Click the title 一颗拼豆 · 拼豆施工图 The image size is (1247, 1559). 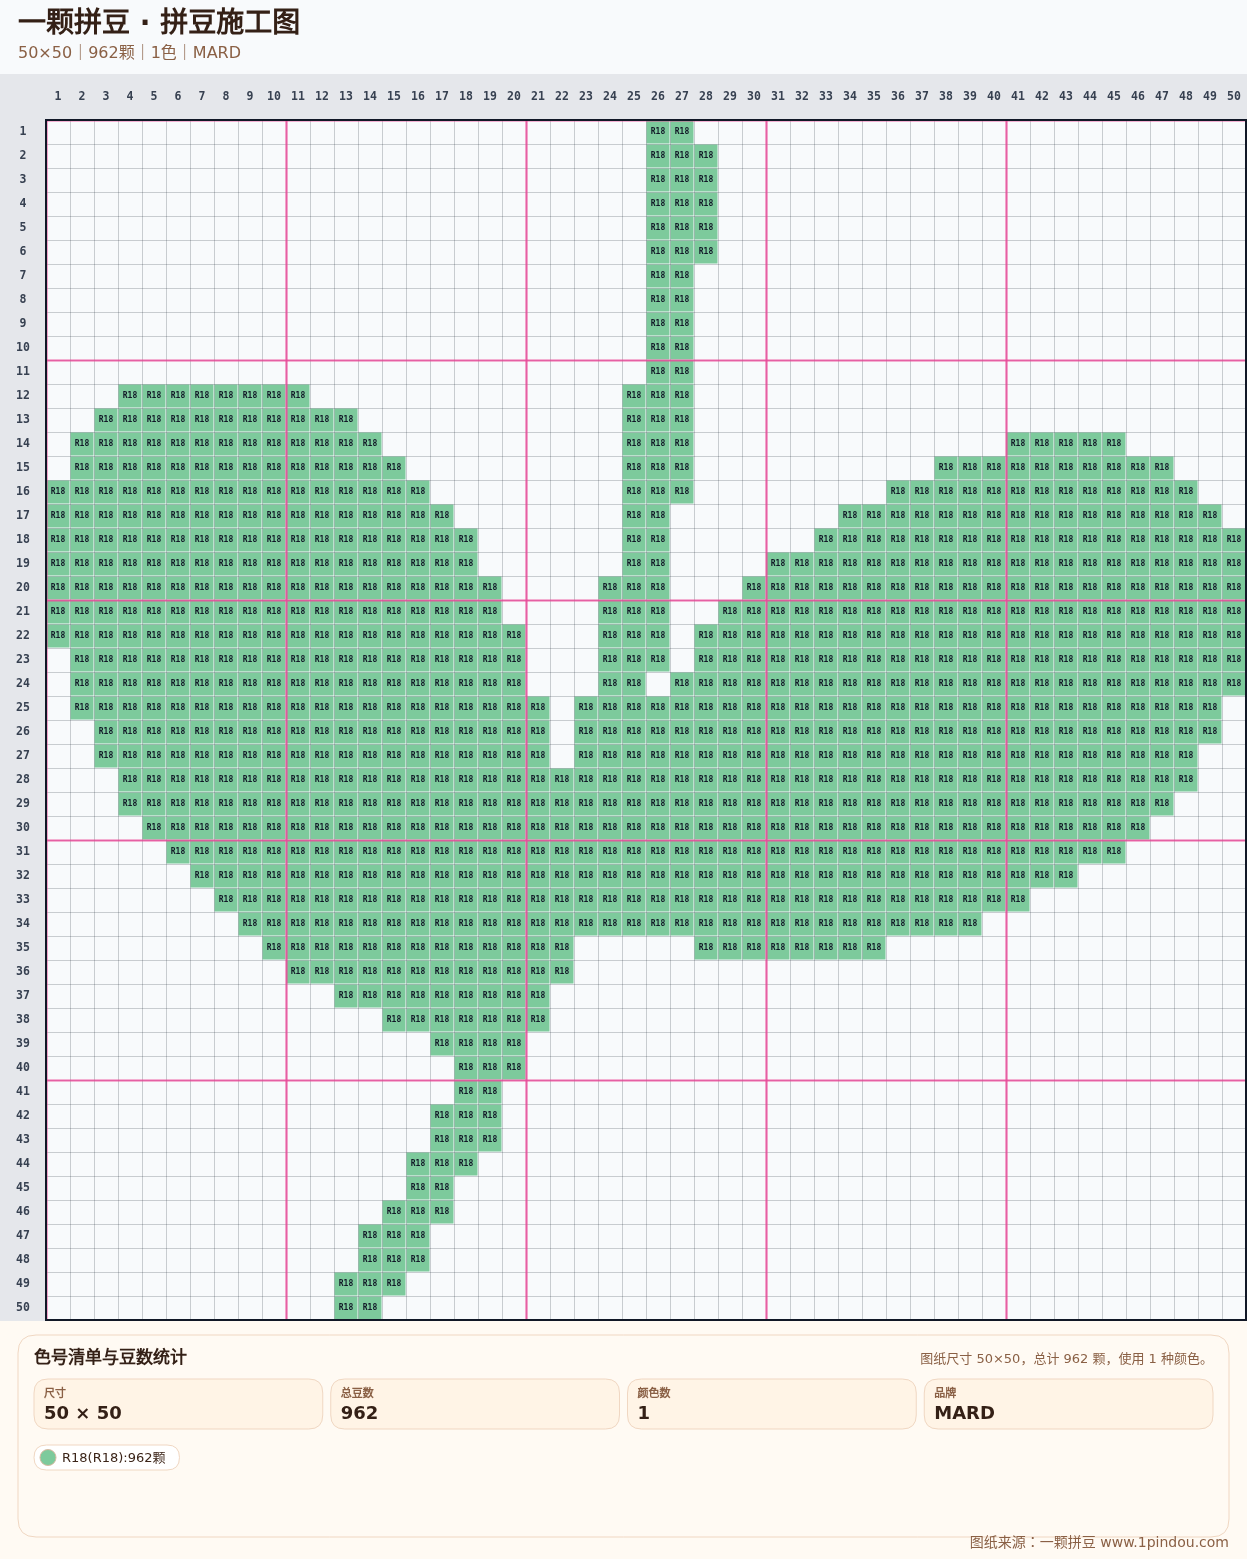(x=159, y=22)
